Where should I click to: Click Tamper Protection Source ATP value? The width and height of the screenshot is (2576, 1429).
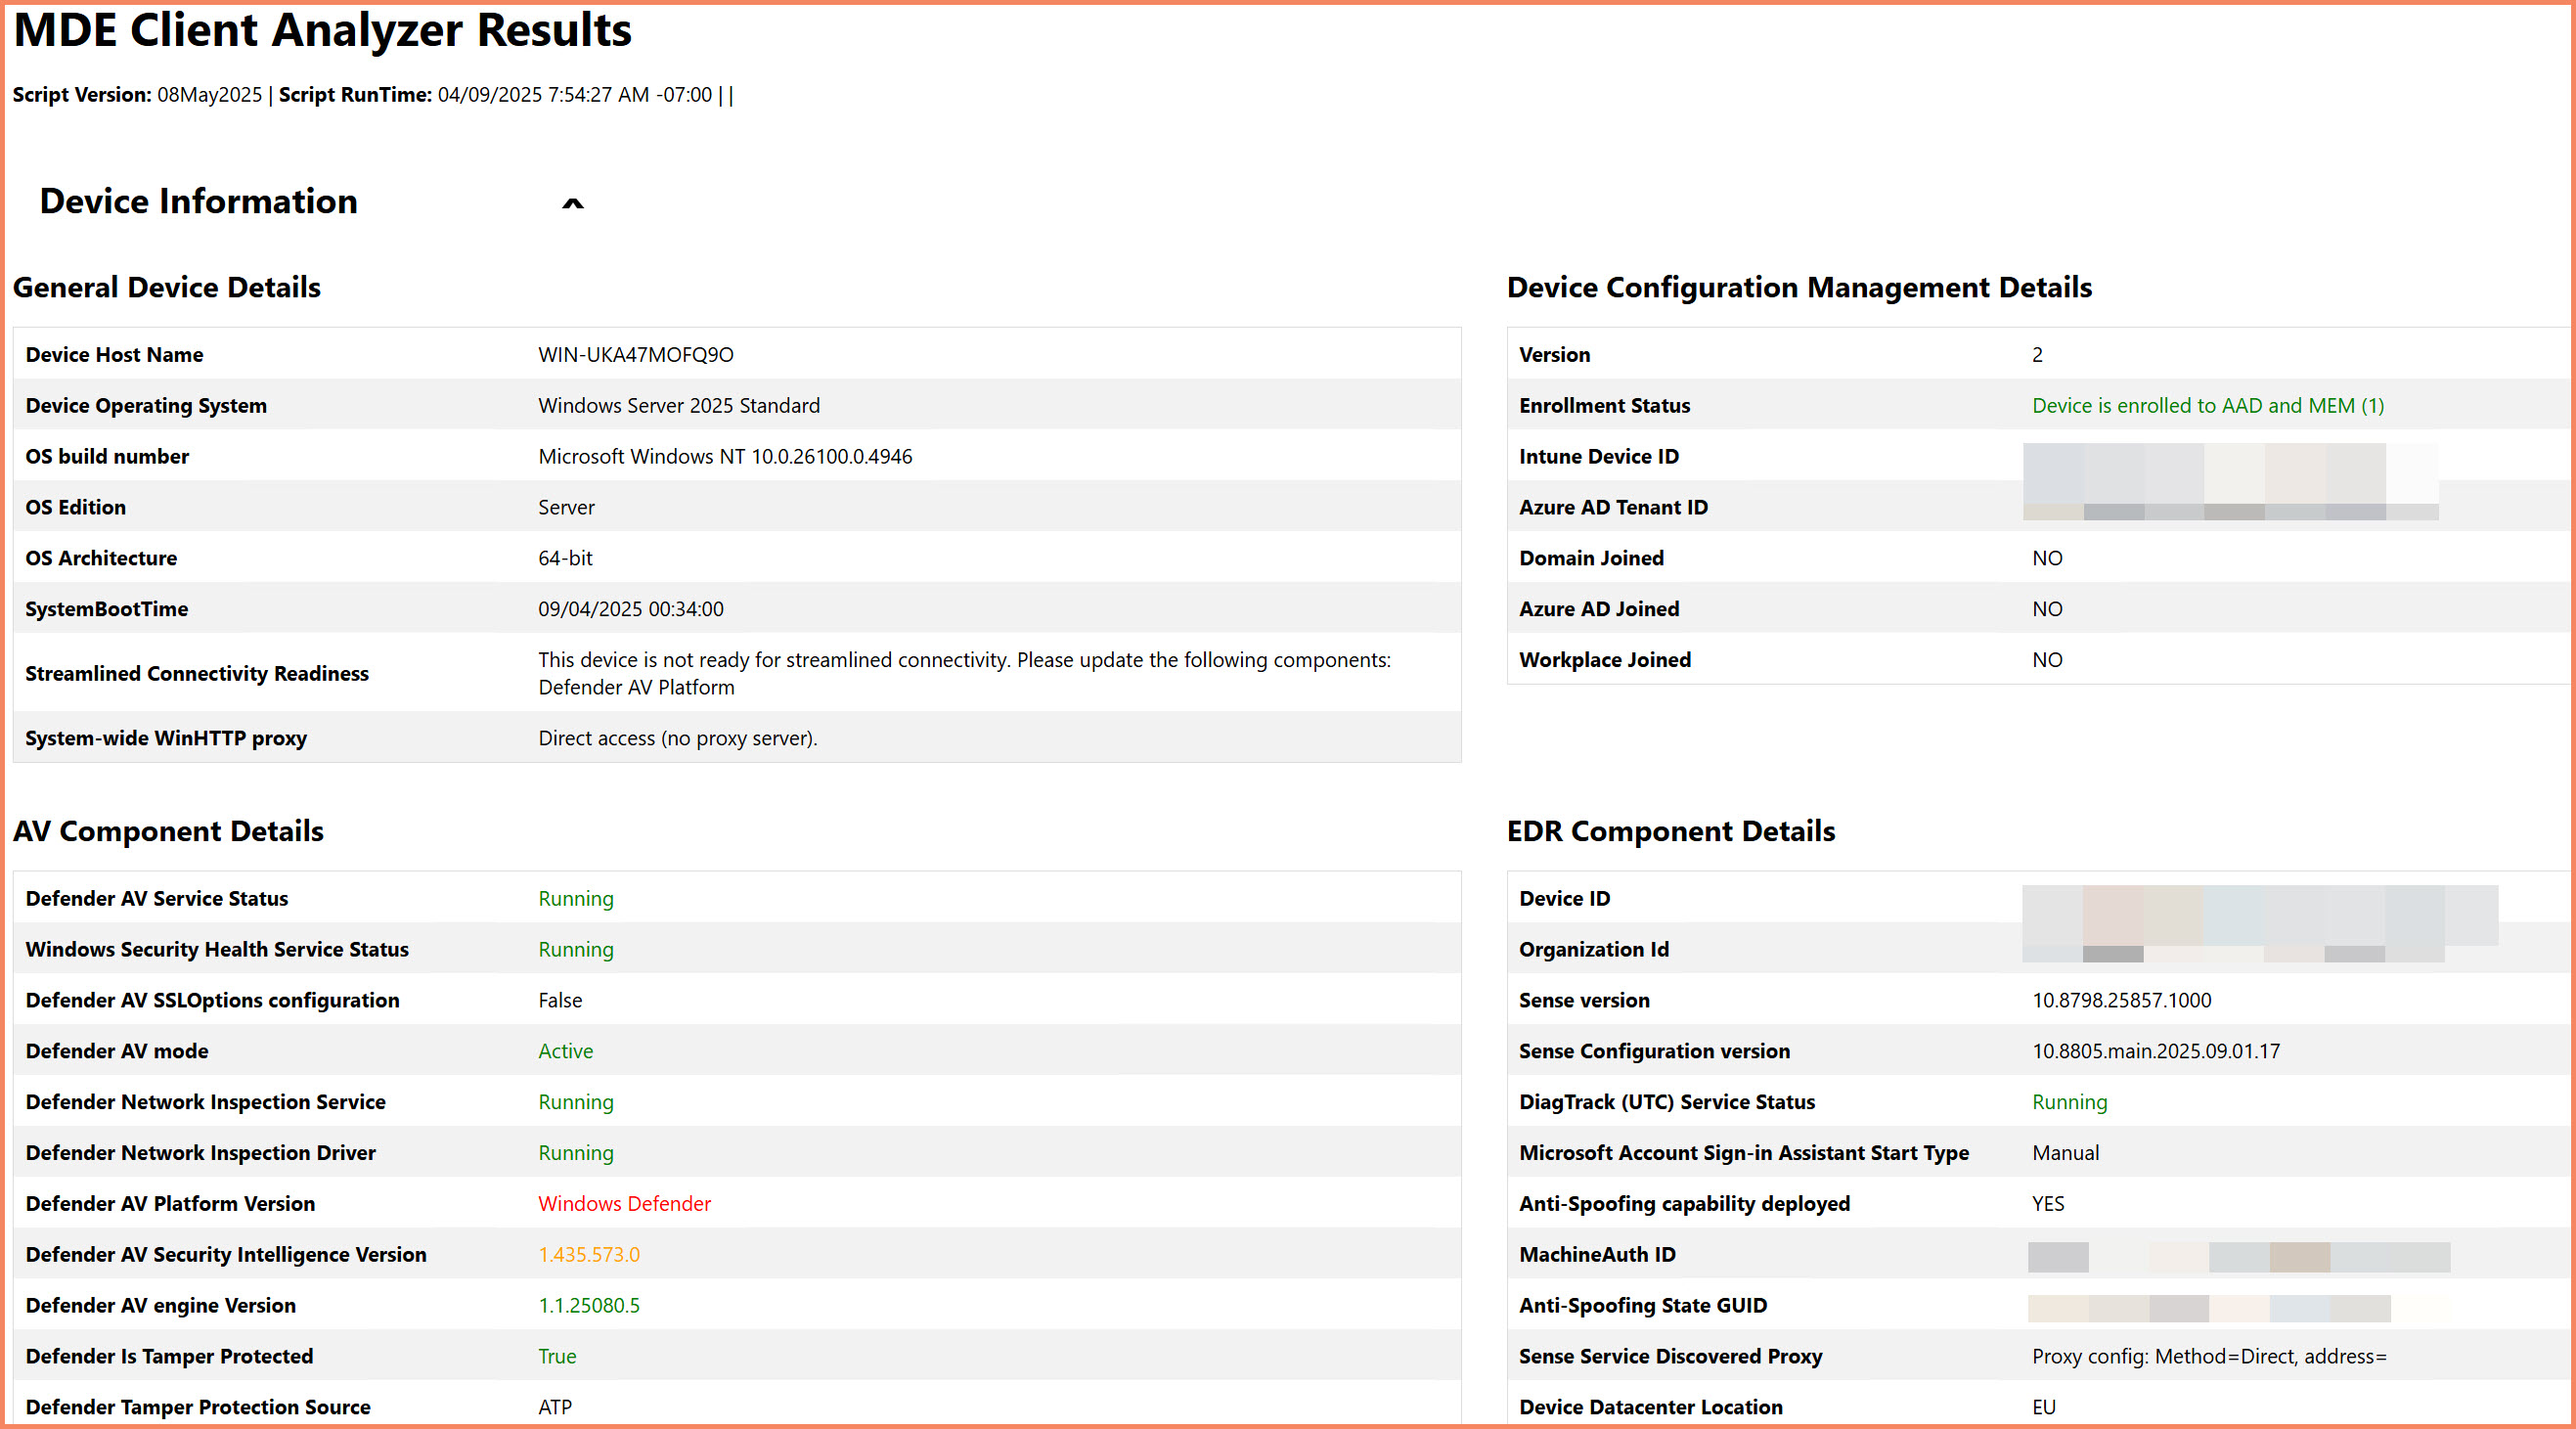[x=555, y=1408]
